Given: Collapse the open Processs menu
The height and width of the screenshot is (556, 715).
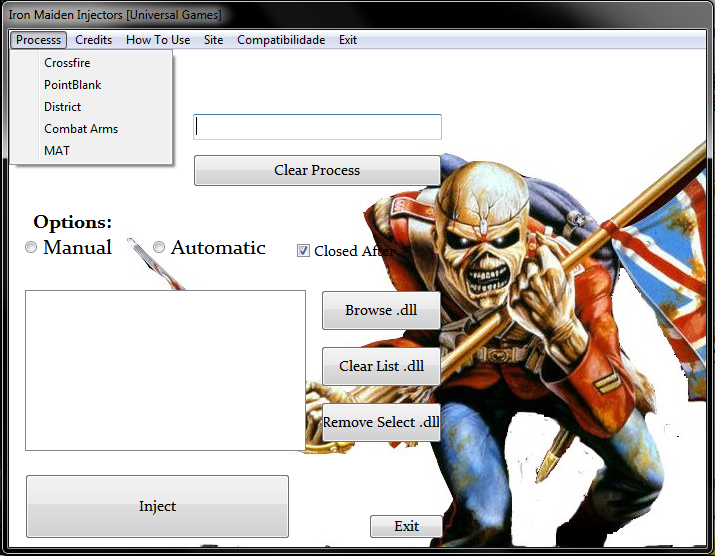Looking at the screenshot, I should click(x=38, y=40).
